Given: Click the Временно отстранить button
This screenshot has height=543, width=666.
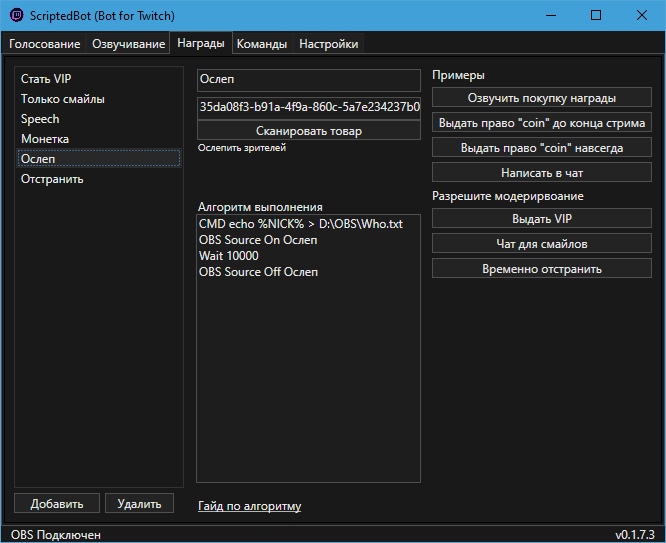Looking at the screenshot, I should 542,269.
